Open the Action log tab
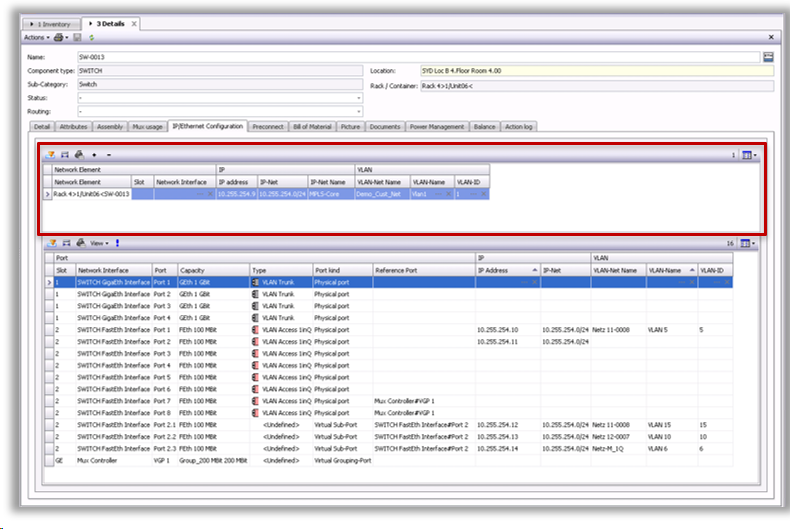 [x=518, y=126]
